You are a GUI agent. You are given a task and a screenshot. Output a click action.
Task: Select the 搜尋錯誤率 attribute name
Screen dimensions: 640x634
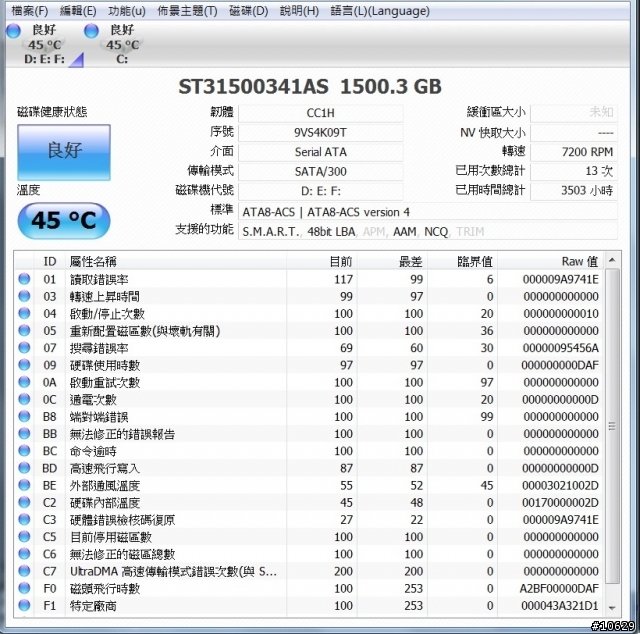[x=99, y=348]
